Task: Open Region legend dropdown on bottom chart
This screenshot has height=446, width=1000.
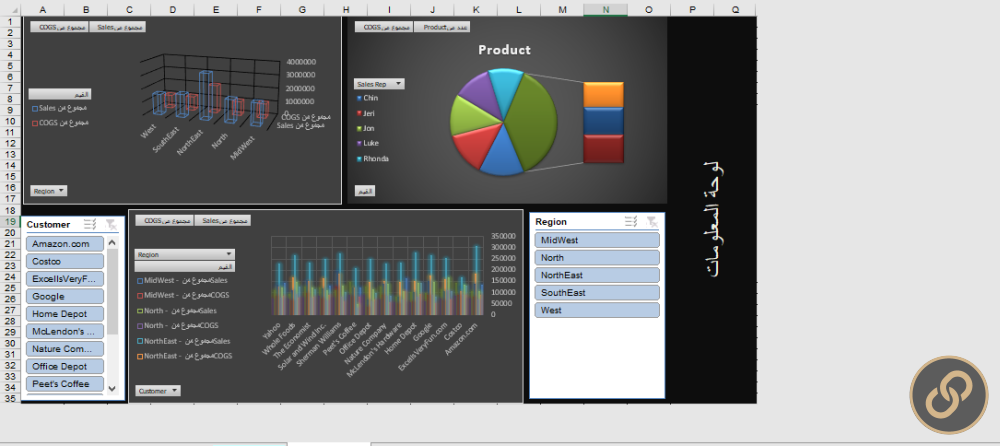Action: 185,254
